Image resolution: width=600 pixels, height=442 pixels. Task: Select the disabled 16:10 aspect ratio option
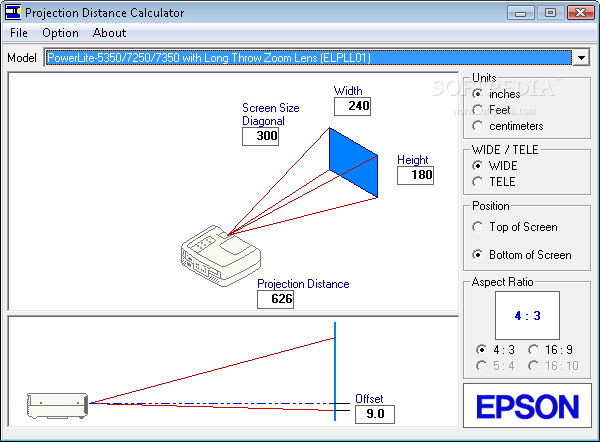[553, 365]
